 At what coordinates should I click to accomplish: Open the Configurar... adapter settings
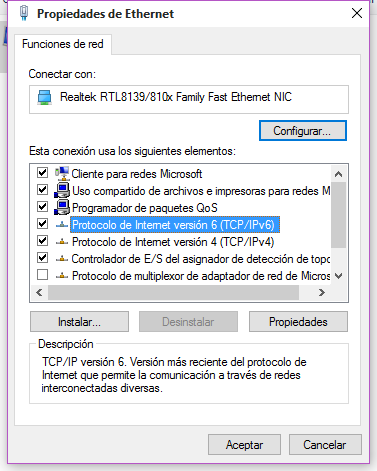pyautogui.click(x=303, y=131)
